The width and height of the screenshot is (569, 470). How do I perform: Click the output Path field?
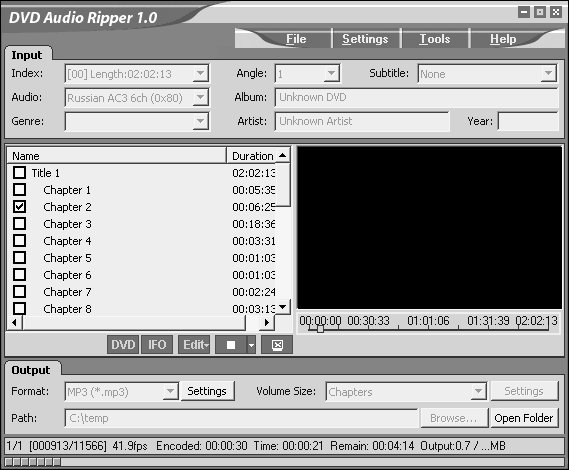click(x=241, y=418)
